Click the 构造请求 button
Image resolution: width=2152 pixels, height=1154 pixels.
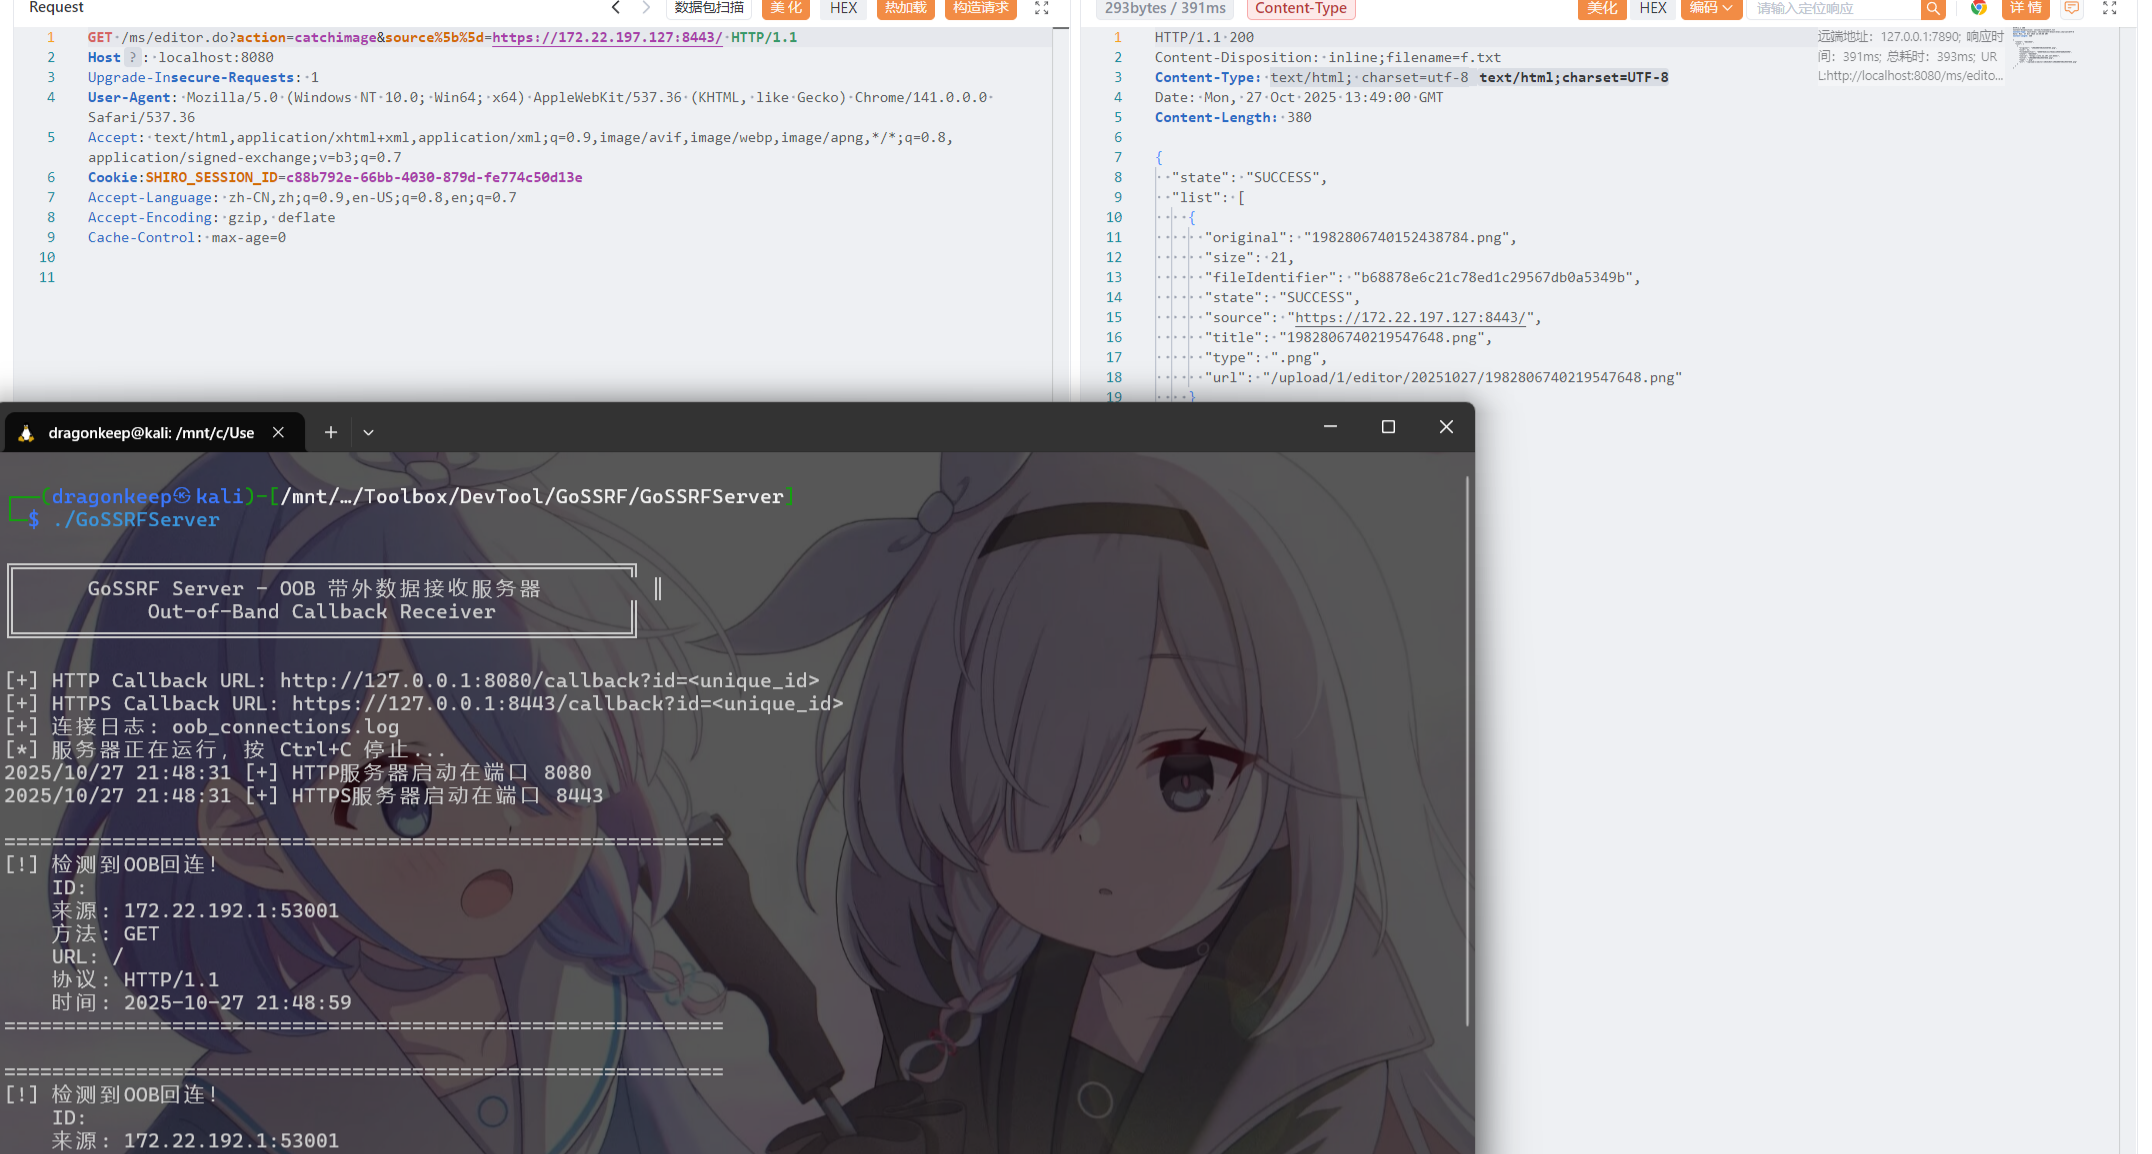[980, 8]
